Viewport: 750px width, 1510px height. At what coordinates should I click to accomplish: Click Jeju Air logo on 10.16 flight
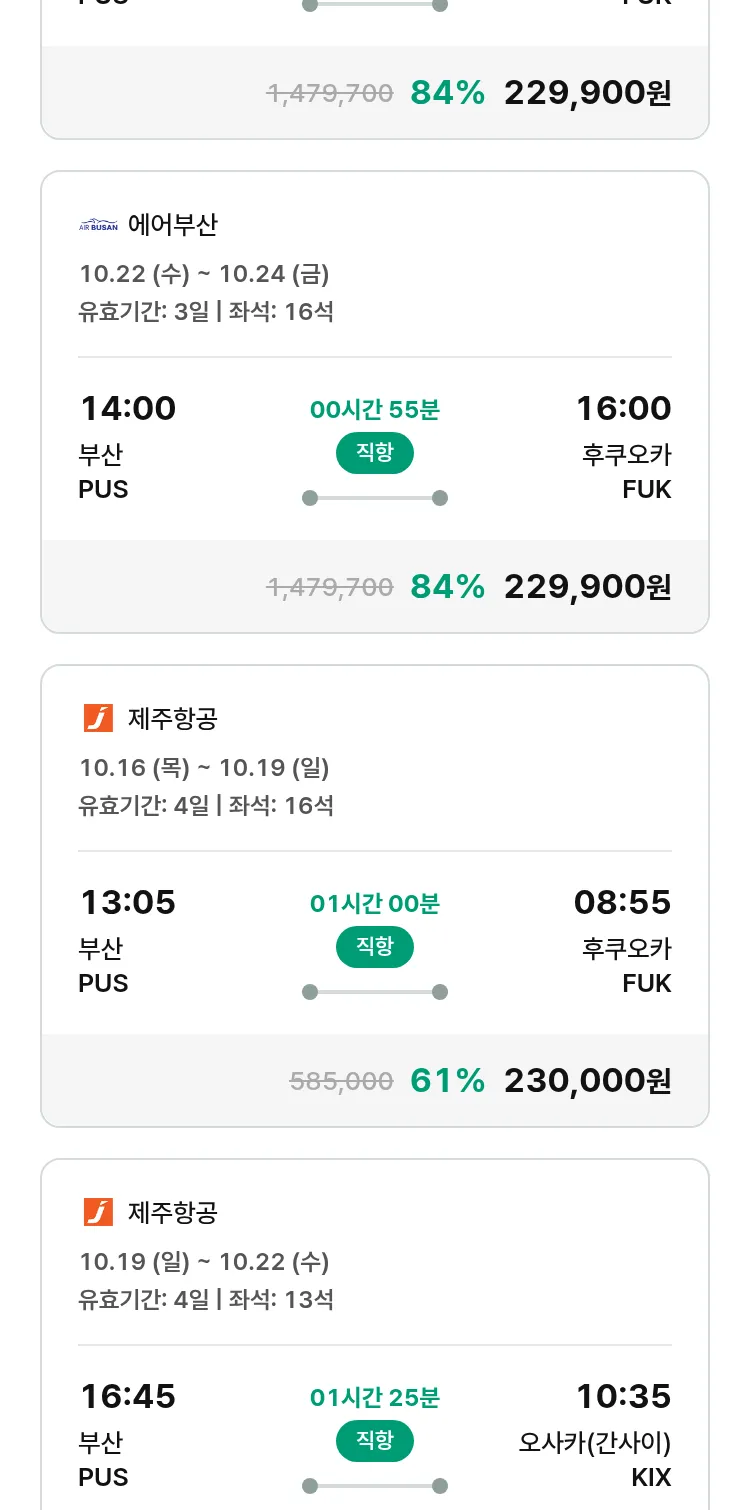click(x=98, y=718)
